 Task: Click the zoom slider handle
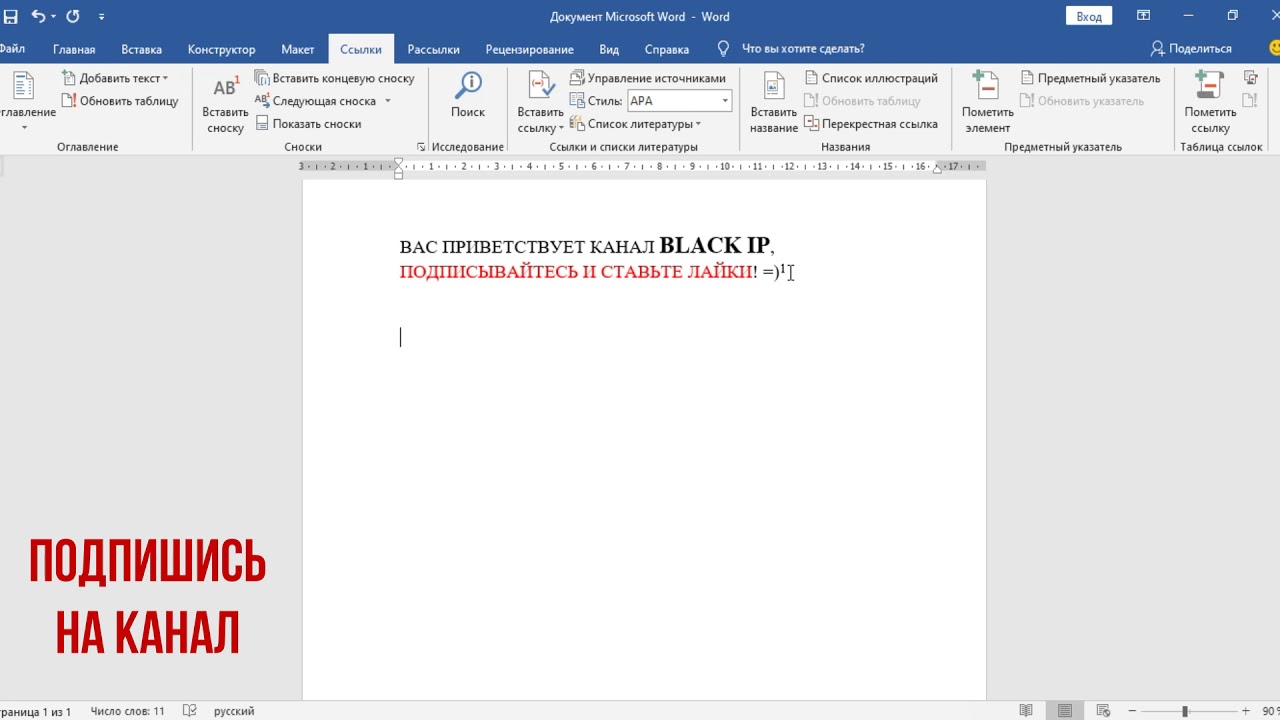tap(1185, 711)
